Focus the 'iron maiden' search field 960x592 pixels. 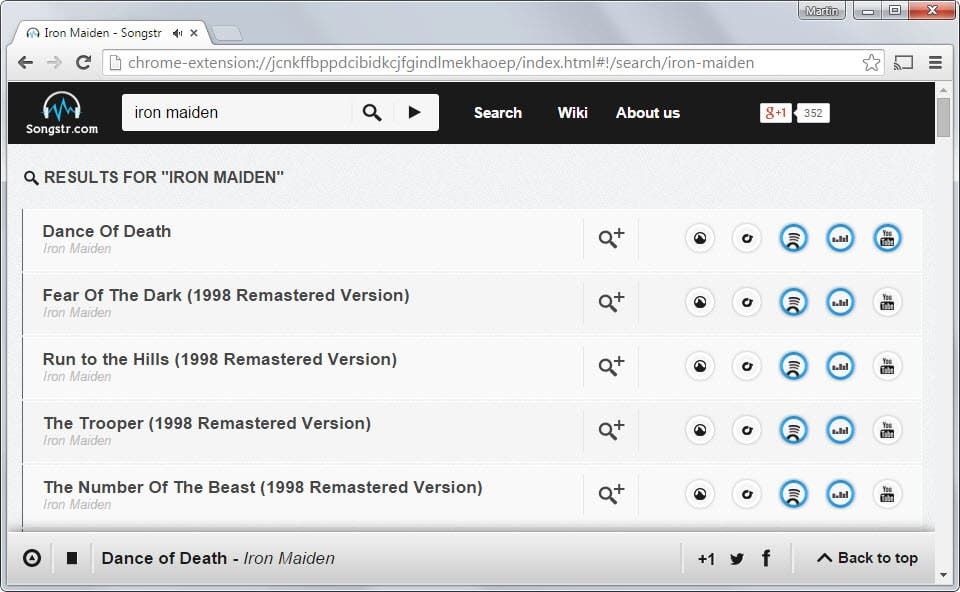[237, 113]
